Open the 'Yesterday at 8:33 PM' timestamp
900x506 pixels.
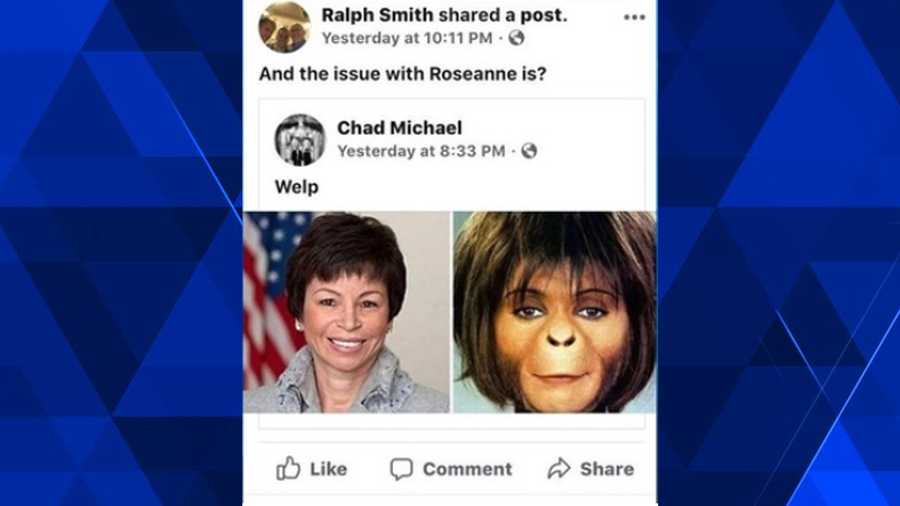pos(421,151)
